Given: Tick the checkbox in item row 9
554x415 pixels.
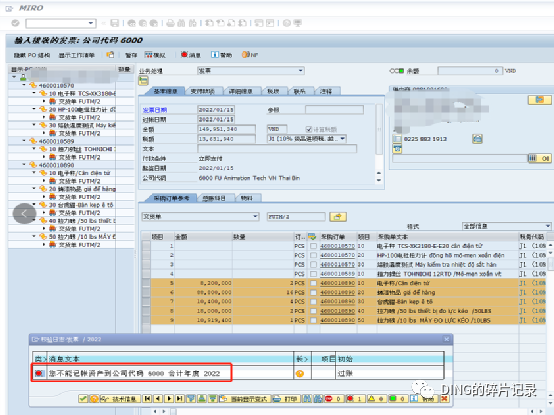Looking at the screenshot, I should [313, 320].
